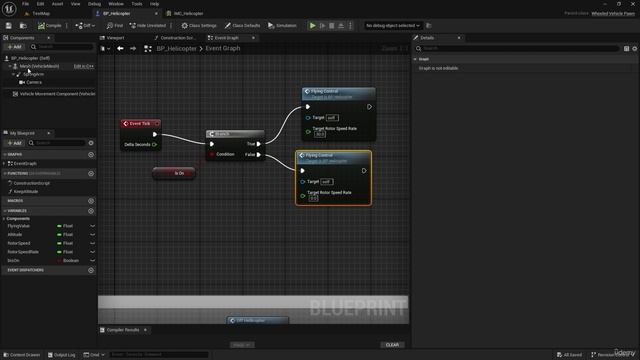Image resolution: width=640 pixels, height=360 pixels.
Task: Open the Window menu
Action: (116, 4)
